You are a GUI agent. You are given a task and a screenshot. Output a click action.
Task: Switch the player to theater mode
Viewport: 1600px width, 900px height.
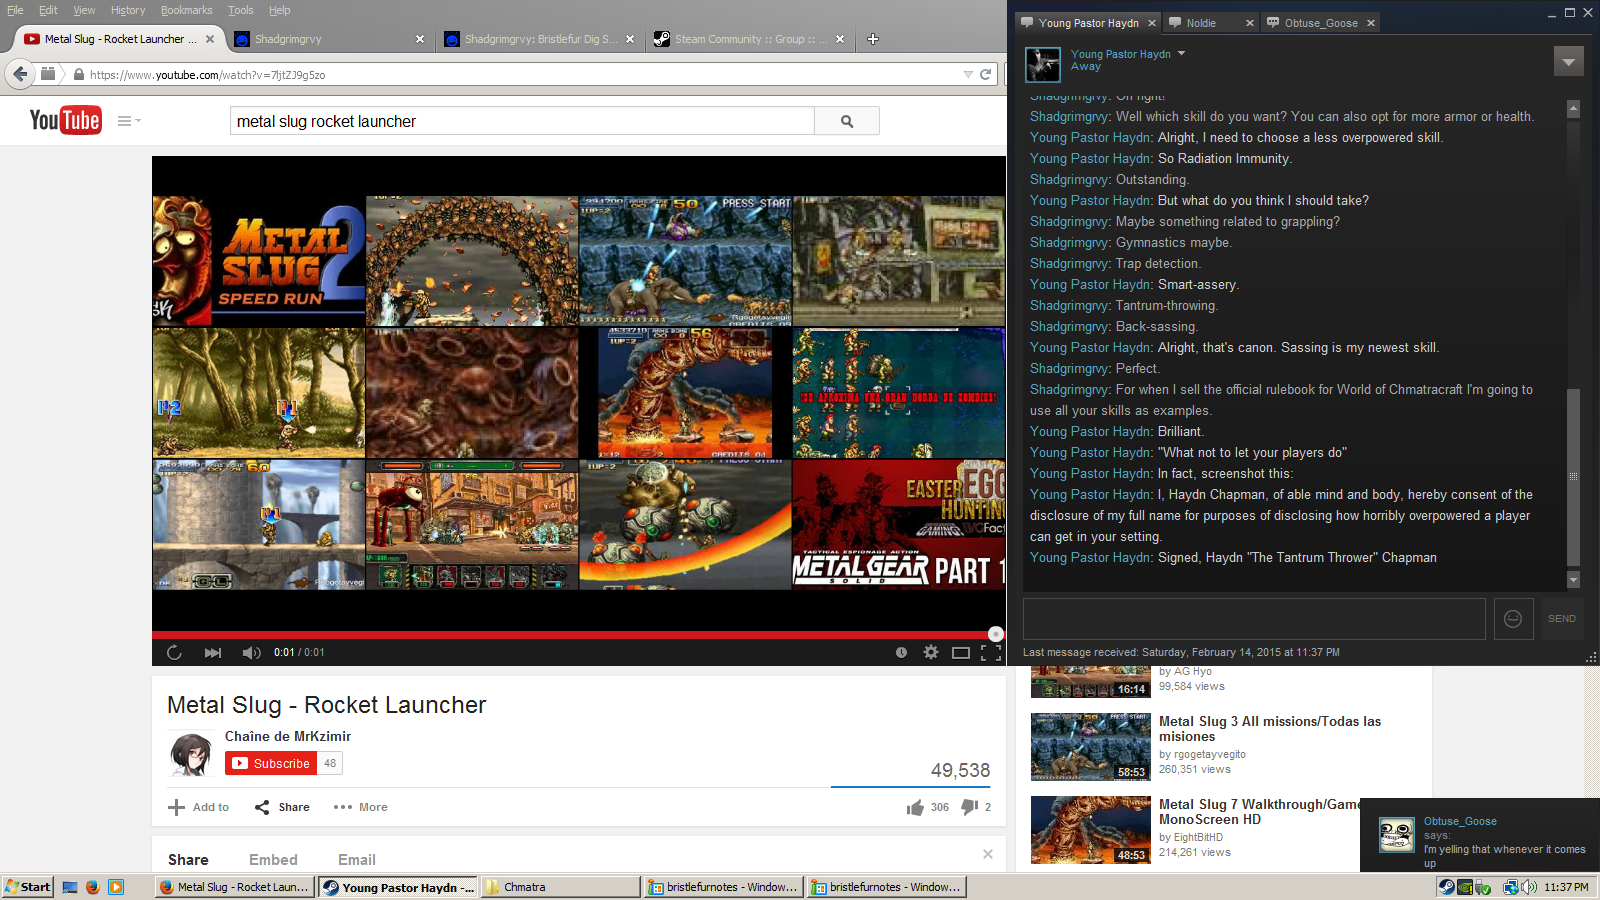(x=961, y=652)
